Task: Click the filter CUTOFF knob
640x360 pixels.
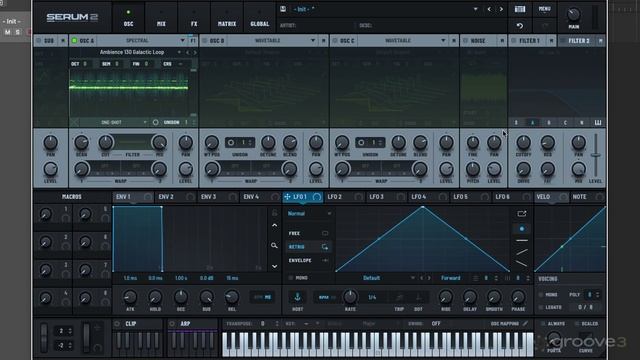Action: tap(523, 143)
